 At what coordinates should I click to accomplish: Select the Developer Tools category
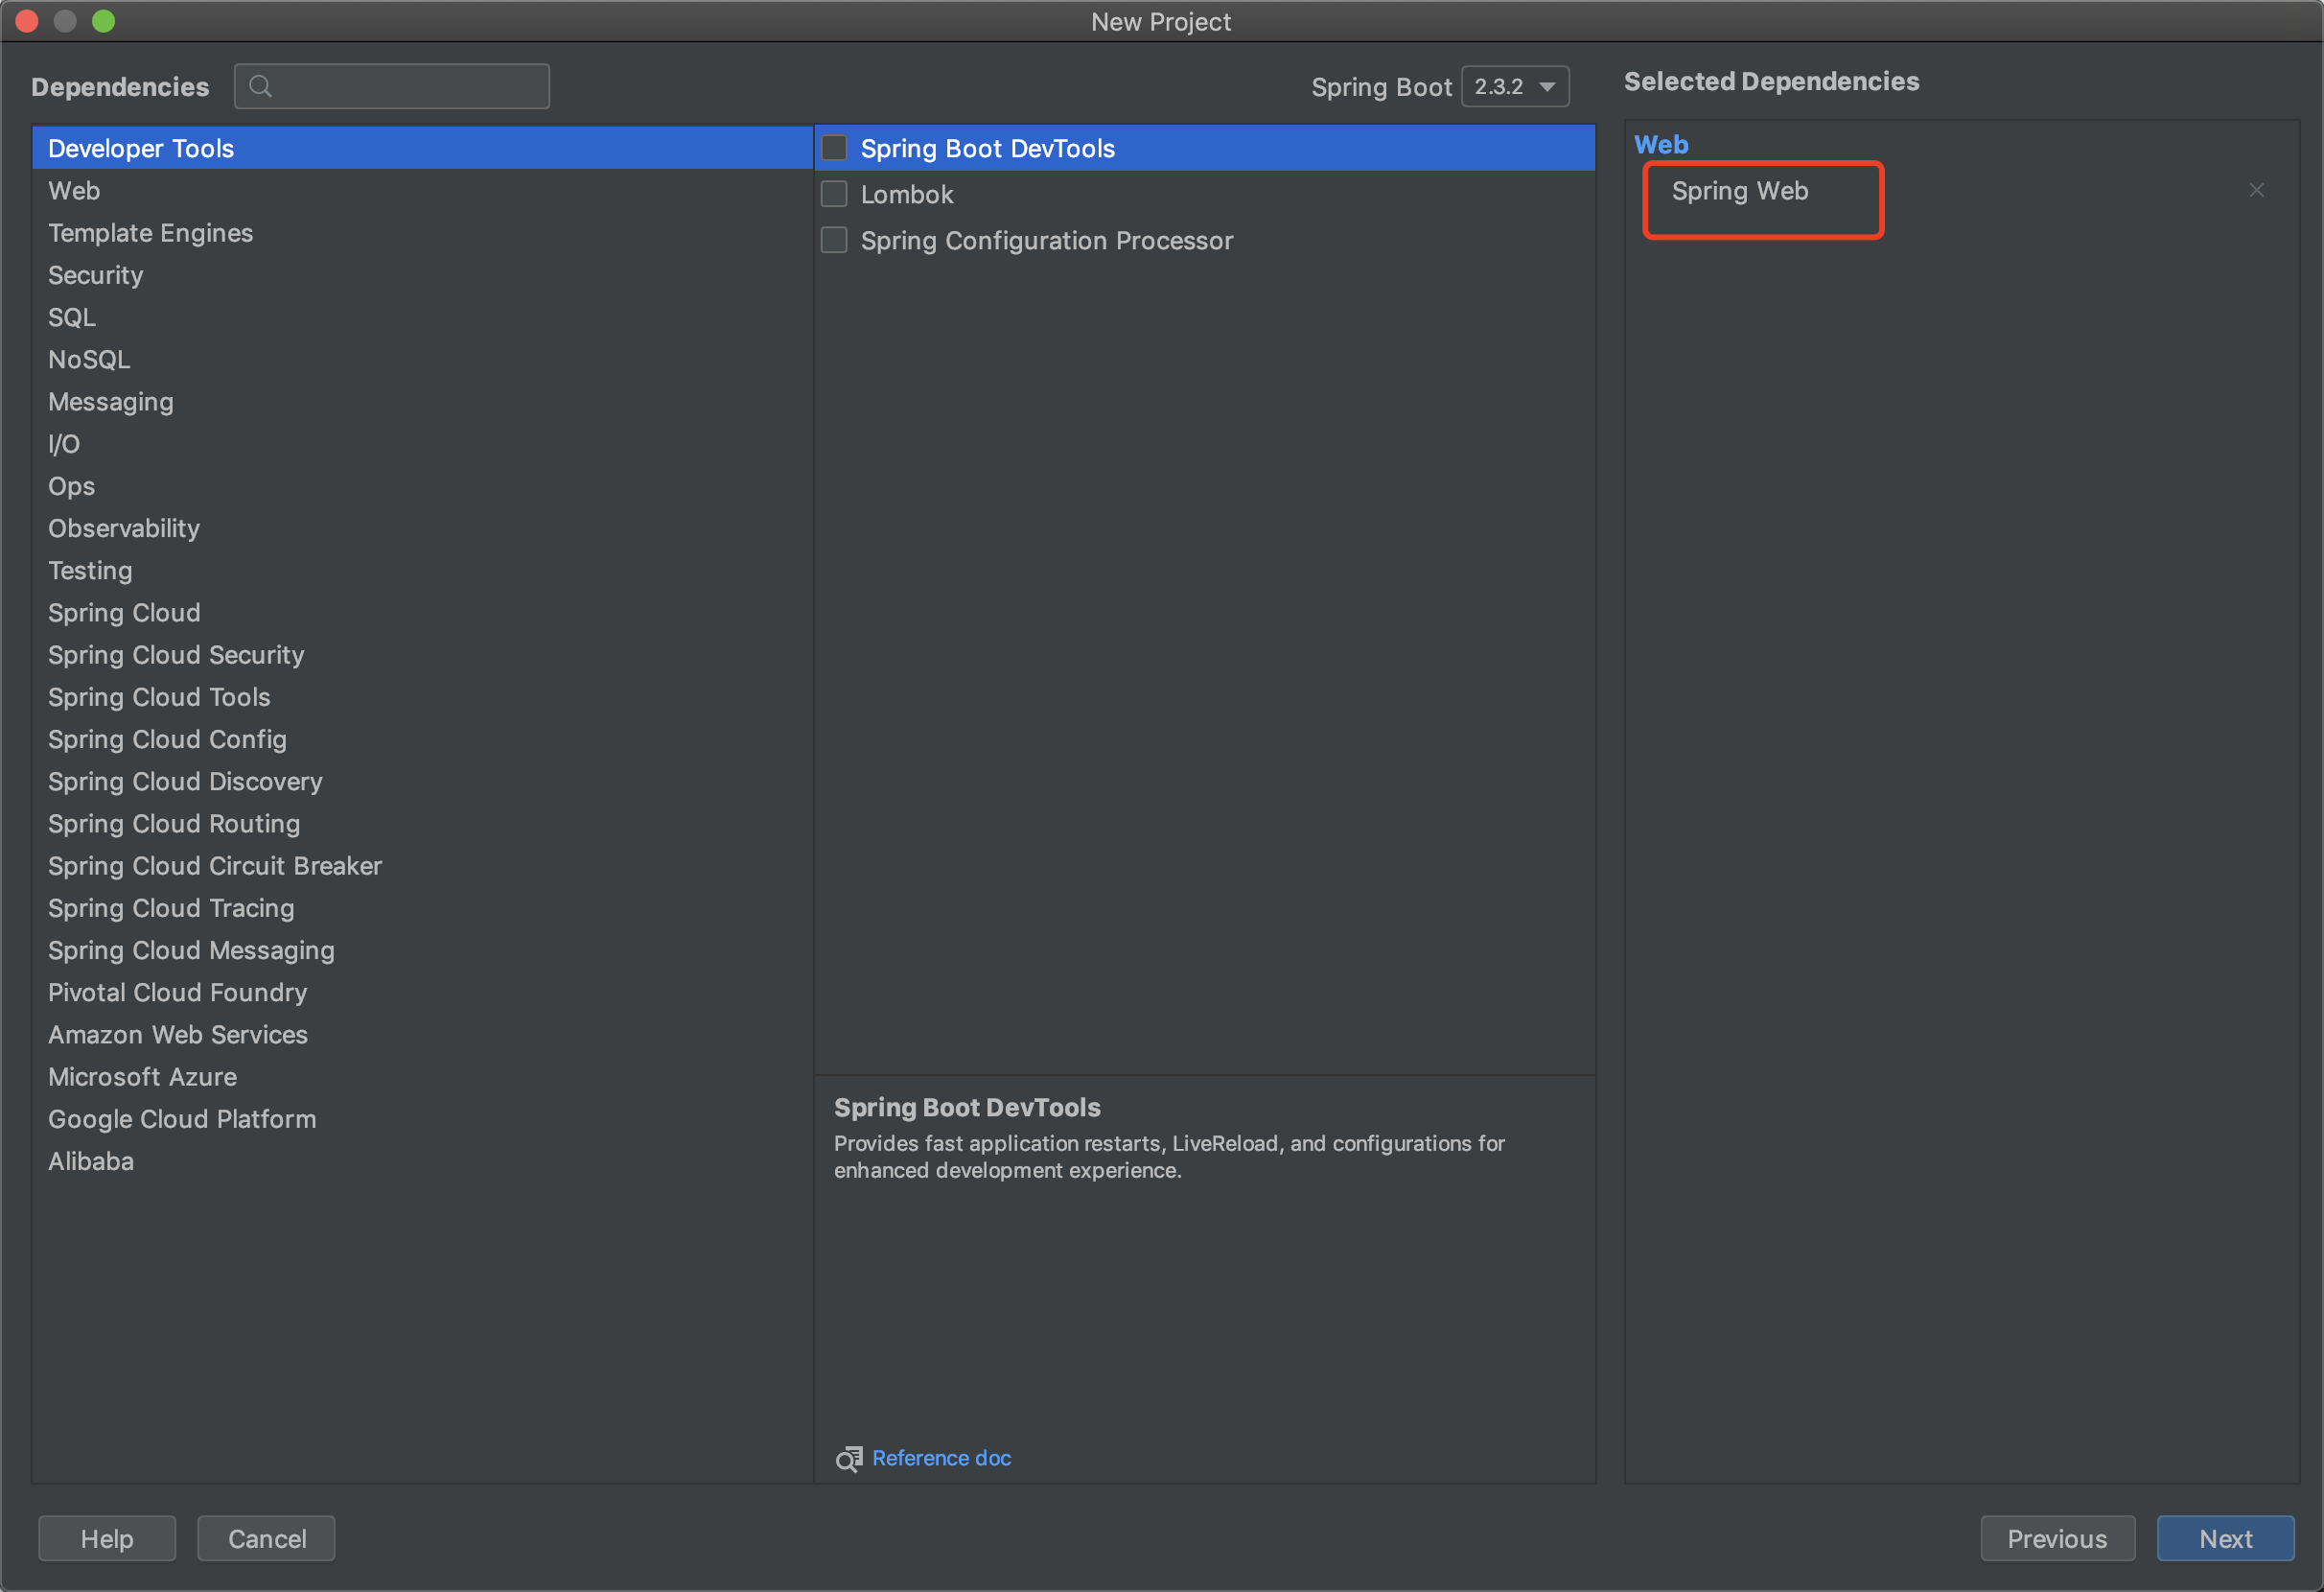pos(422,148)
